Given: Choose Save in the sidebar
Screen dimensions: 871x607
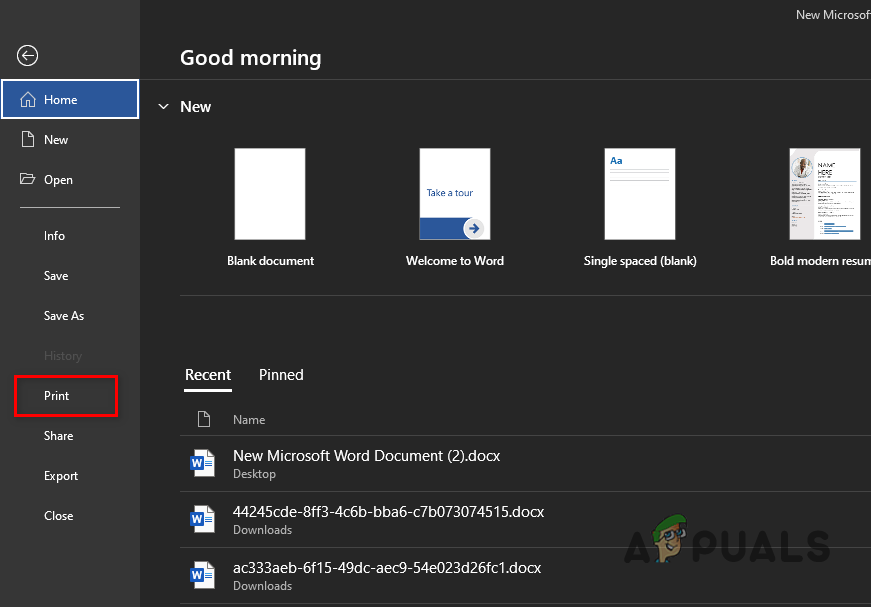Looking at the screenshot, I should point(56,276).
